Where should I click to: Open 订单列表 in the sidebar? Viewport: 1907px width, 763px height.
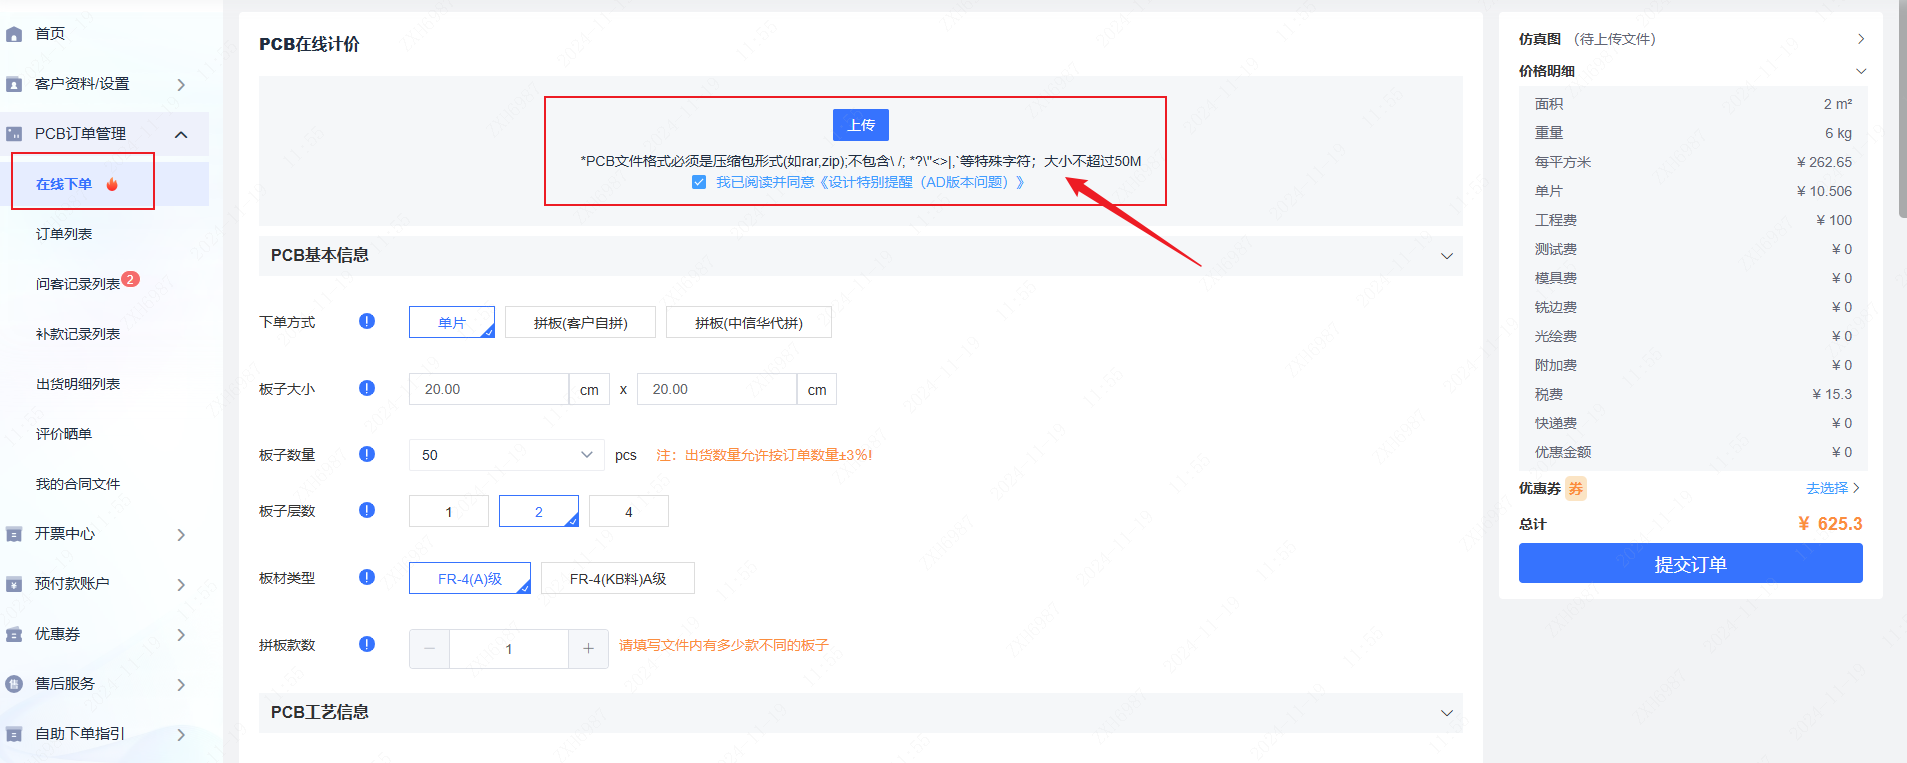pos(64,234)
